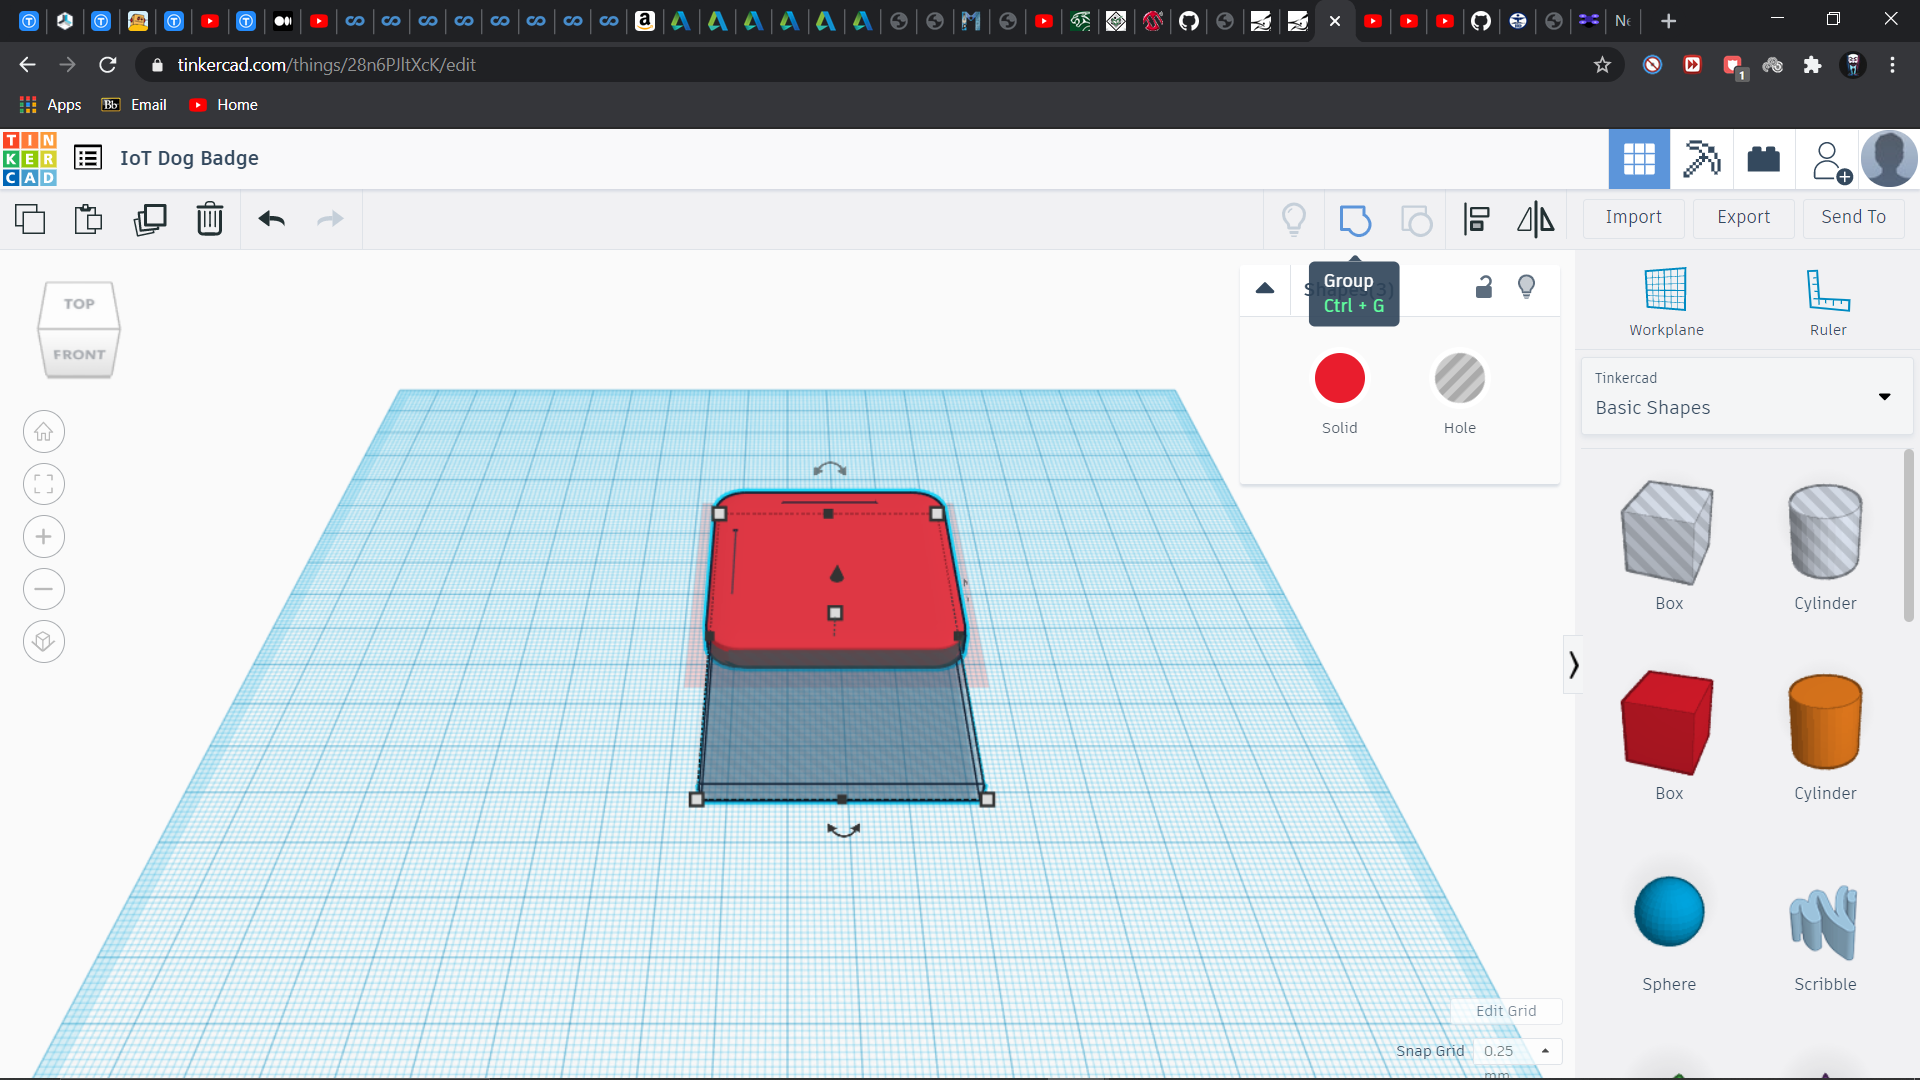Open the Snap Grid value dropdown
Viewport: 1920px width, 1080px height.
1516,1051
